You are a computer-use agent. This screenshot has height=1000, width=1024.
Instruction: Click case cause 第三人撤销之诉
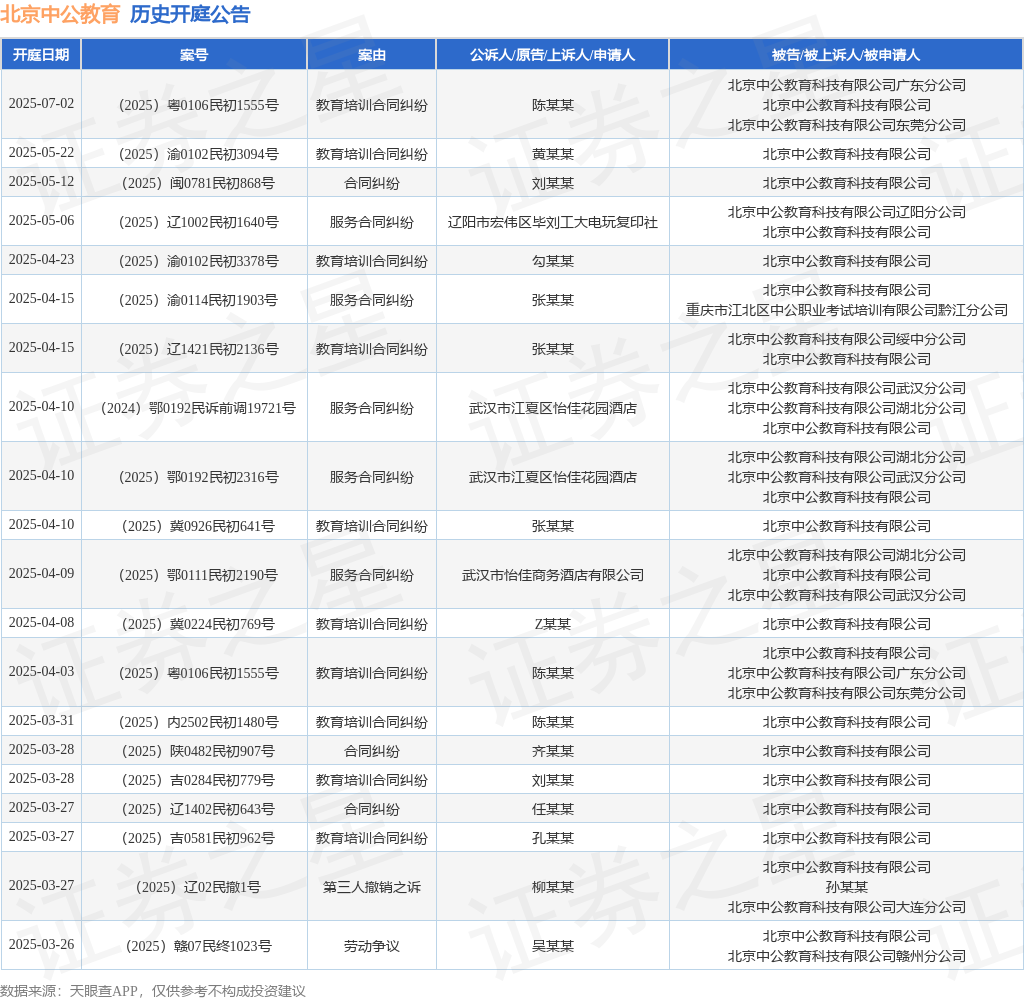coord(372,887)
